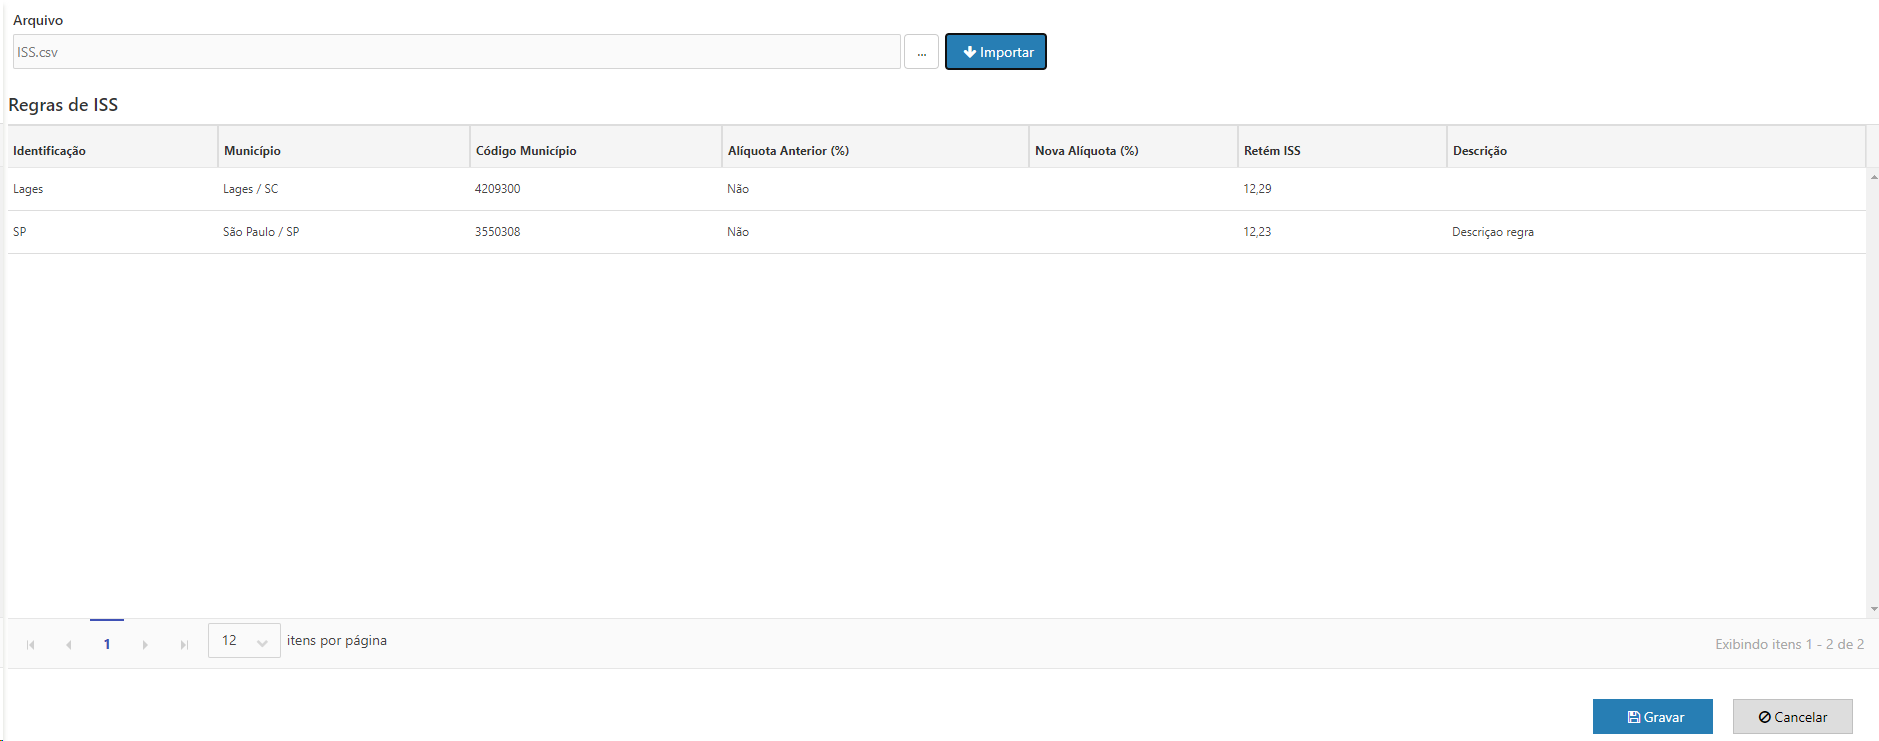Click the value 12,29 in Lages row
This screenshot has width=1879, height=741.
(1257, 189)
